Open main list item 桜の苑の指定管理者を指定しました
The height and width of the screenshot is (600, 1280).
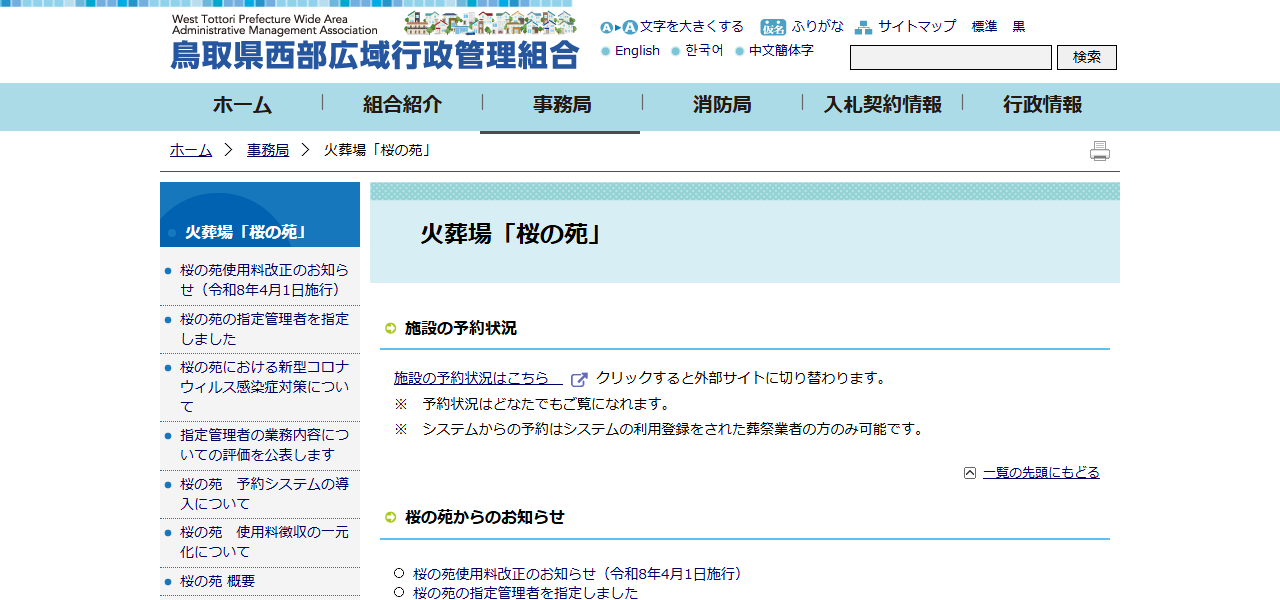[525, 593]
